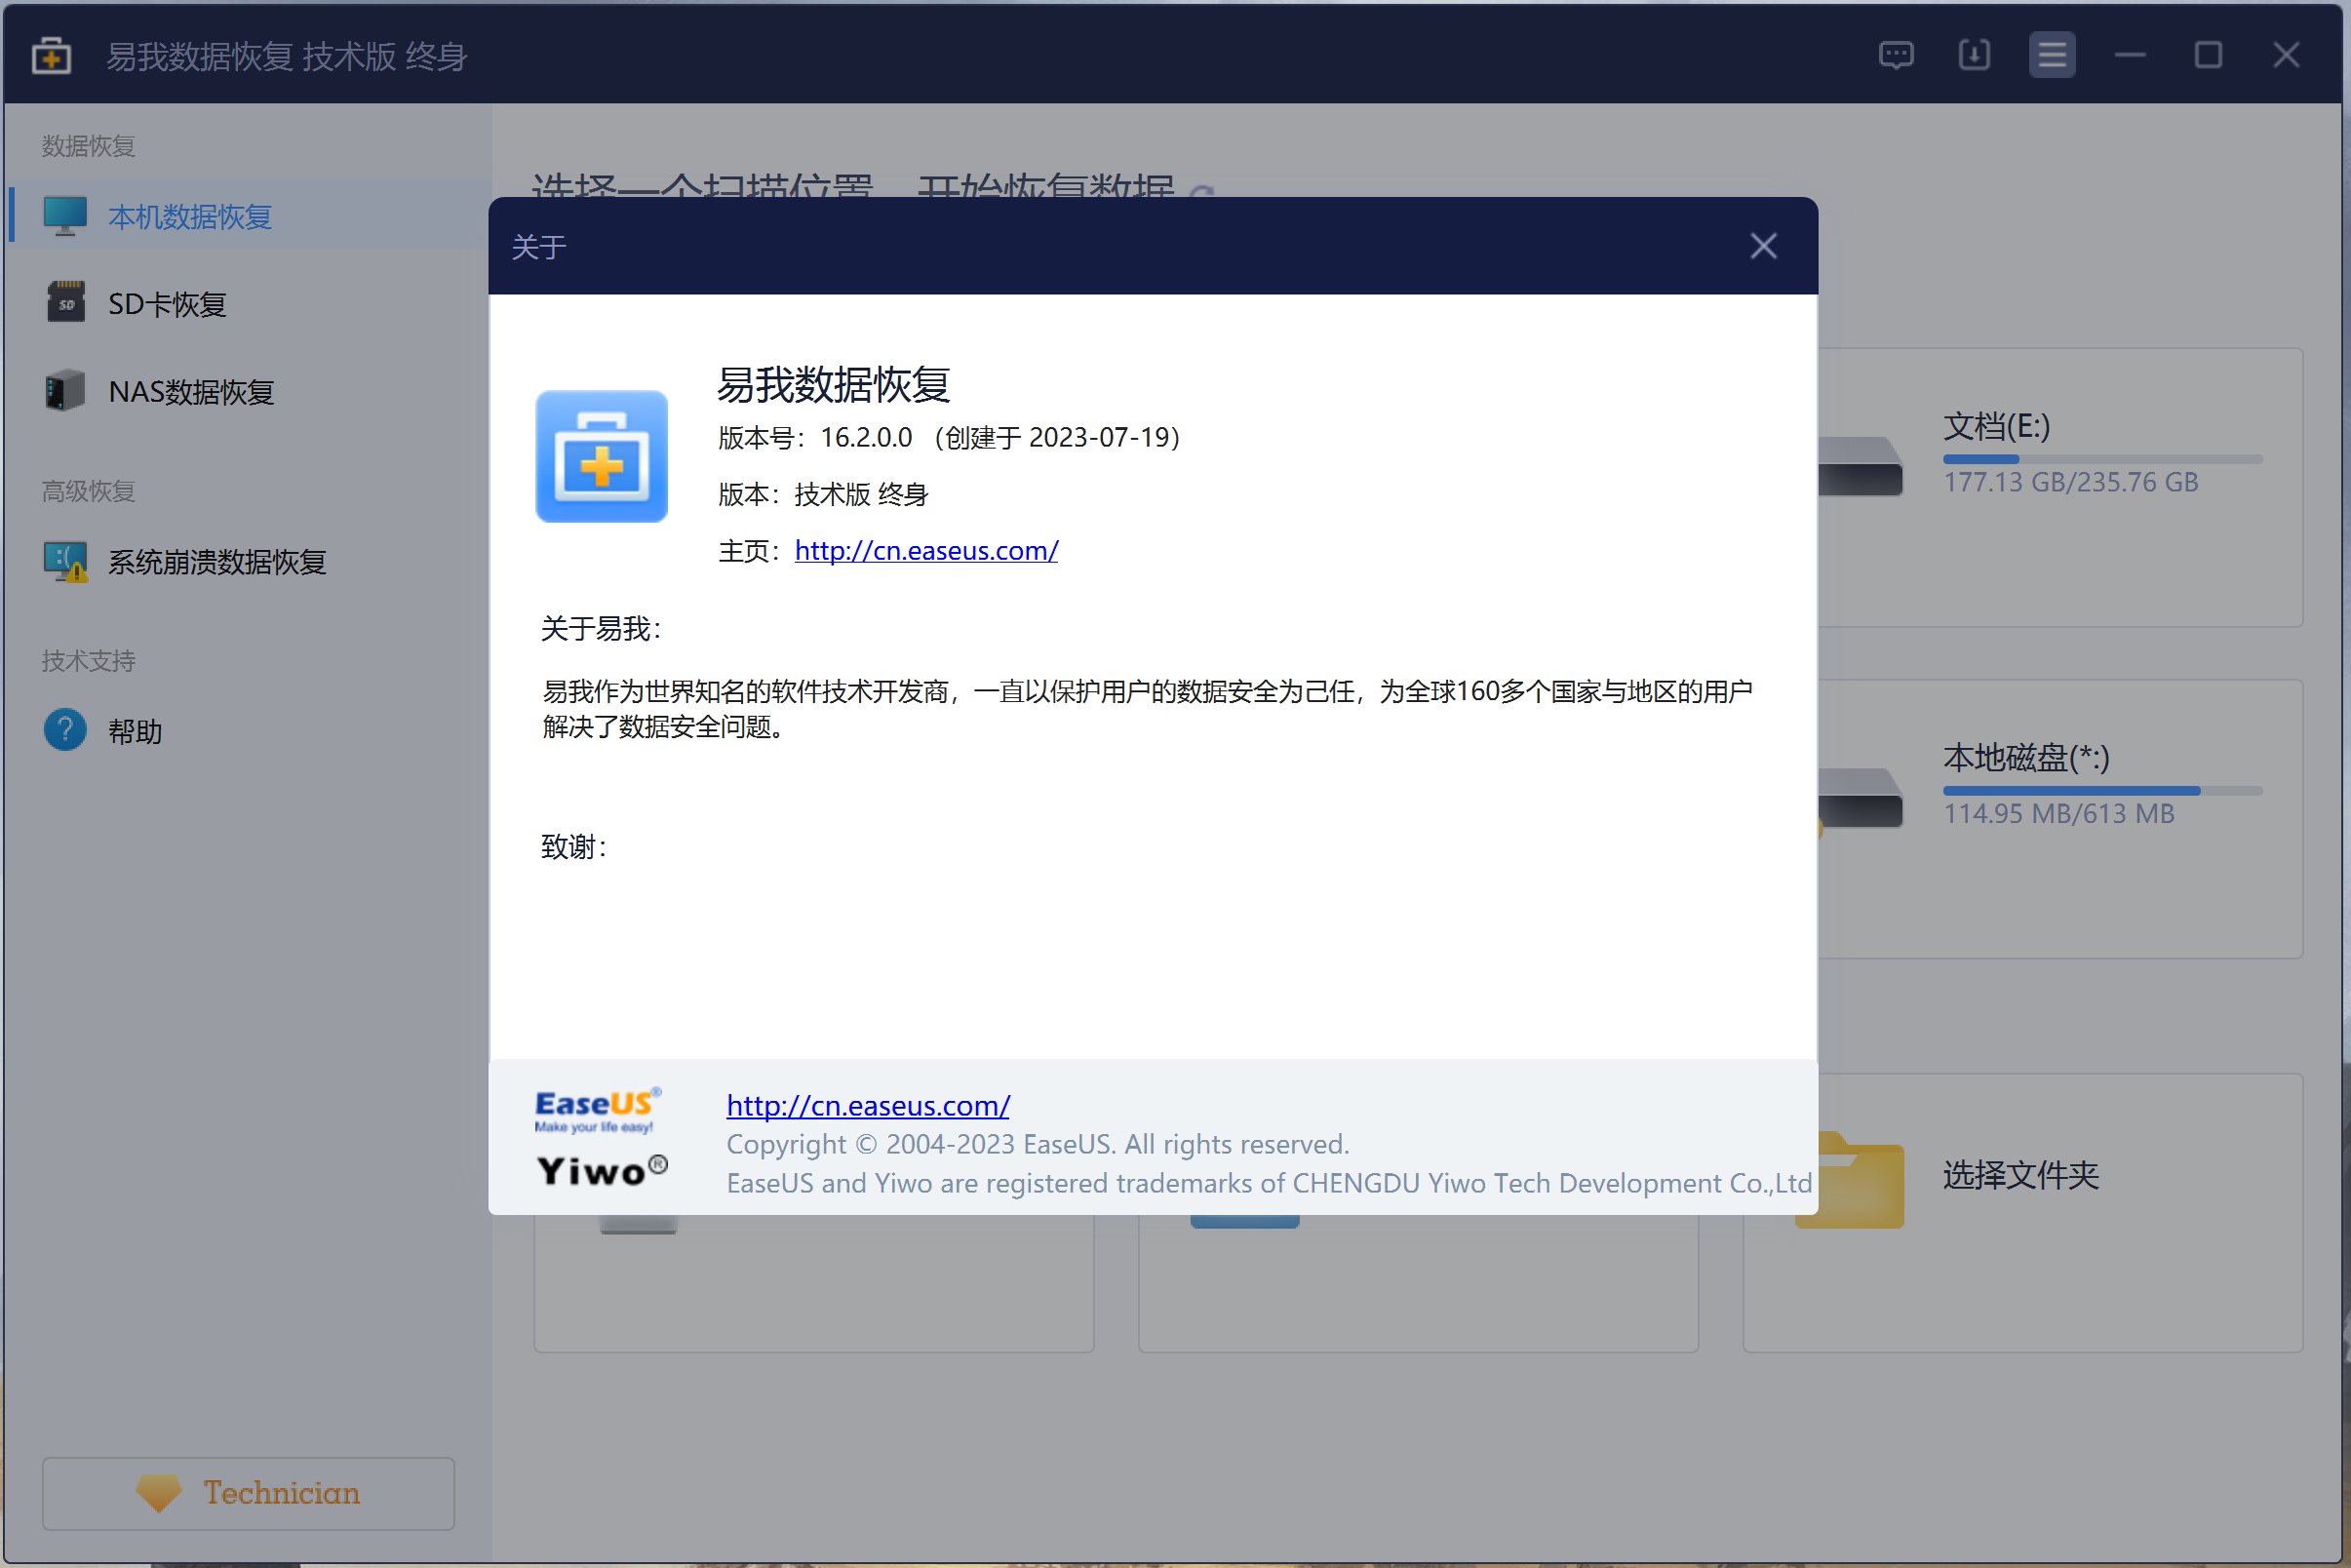This screenshot has width=2351, height=1568.
Task: Click the app toolbox icon in title bar
Action: (51, 56)
